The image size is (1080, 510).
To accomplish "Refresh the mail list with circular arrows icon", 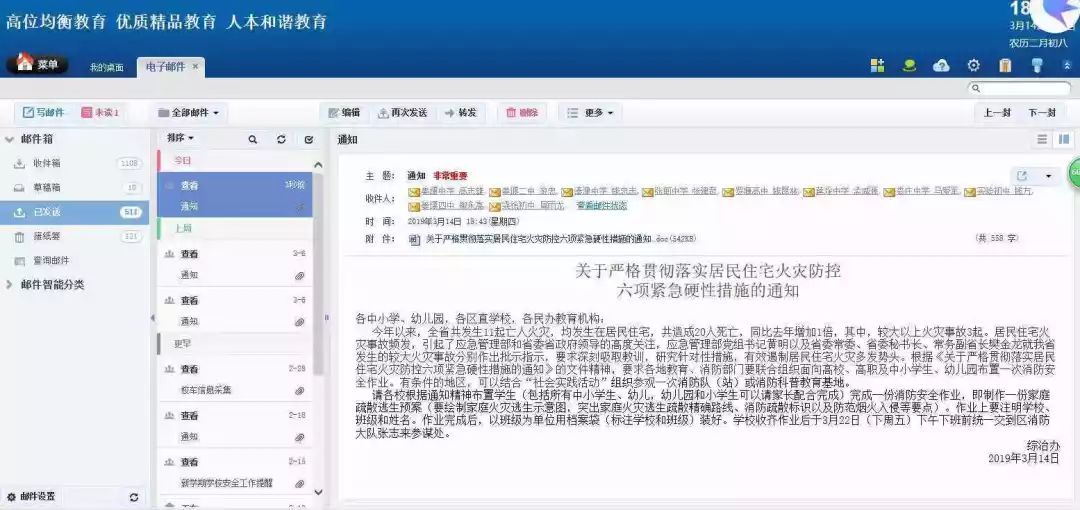I will (281, 139).
